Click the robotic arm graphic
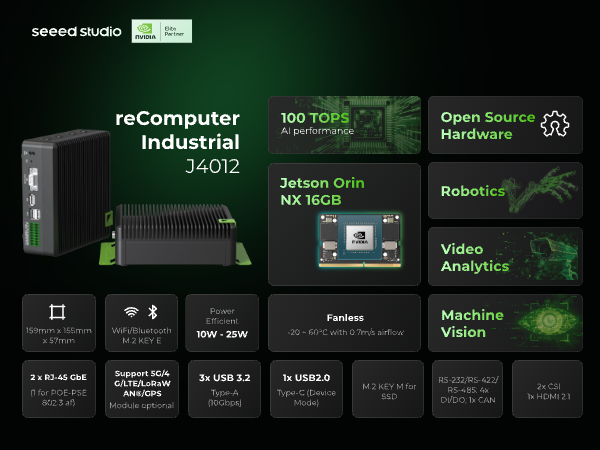 [x=540, y=189]
